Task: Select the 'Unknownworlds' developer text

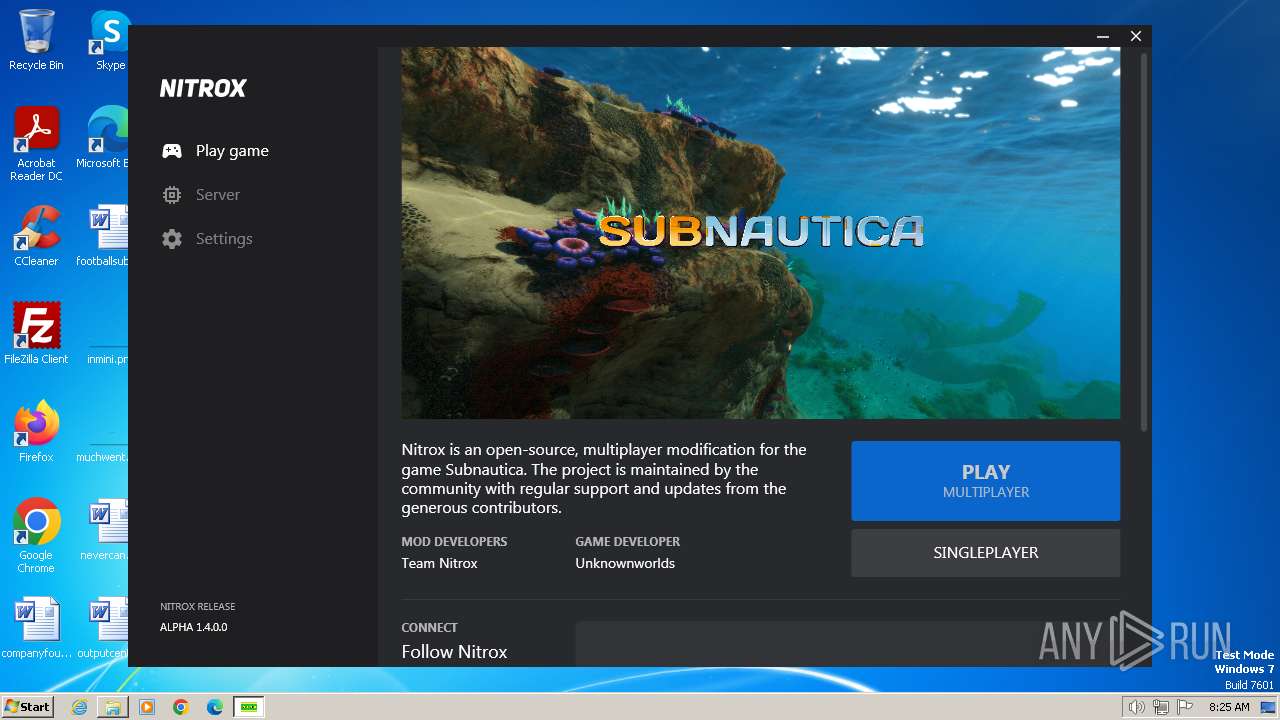Action: (625, 563)
